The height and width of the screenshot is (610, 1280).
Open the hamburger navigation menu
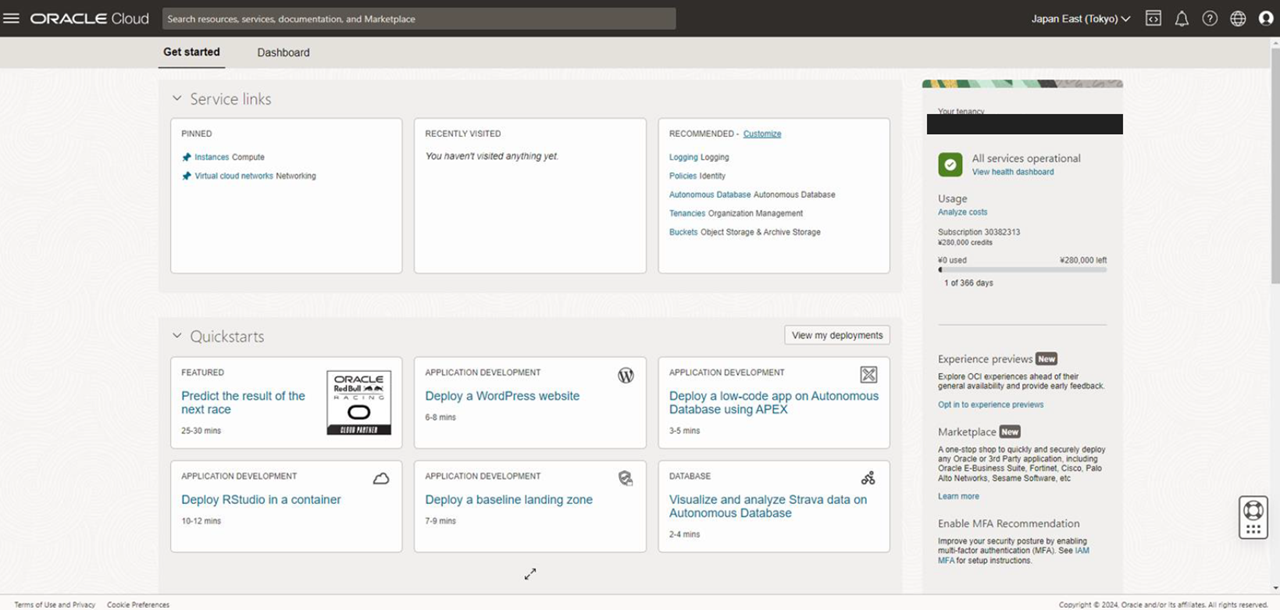(x=12, y=18)
